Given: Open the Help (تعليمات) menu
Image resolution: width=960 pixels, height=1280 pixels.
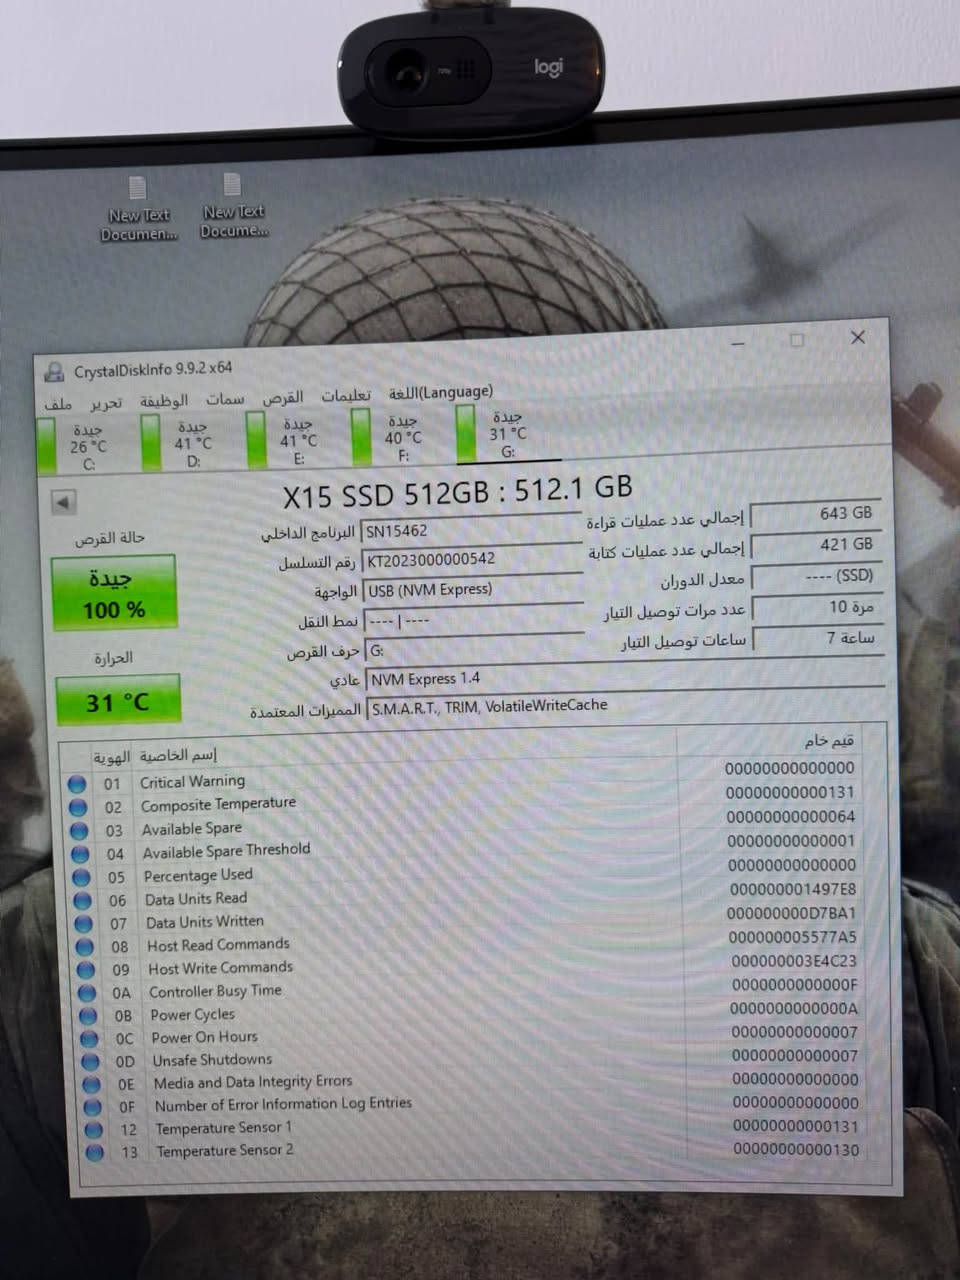Looking at the screenshot, I should [x=345, y=396].
